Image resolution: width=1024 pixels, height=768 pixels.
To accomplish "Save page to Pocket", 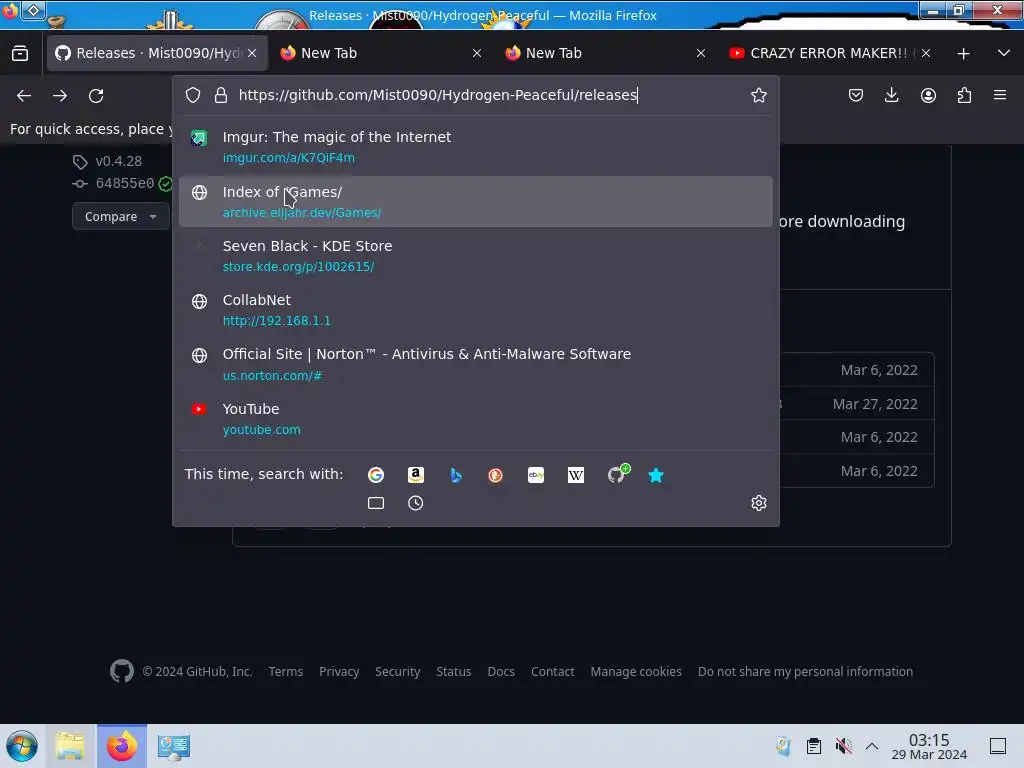I will point(856,95).
